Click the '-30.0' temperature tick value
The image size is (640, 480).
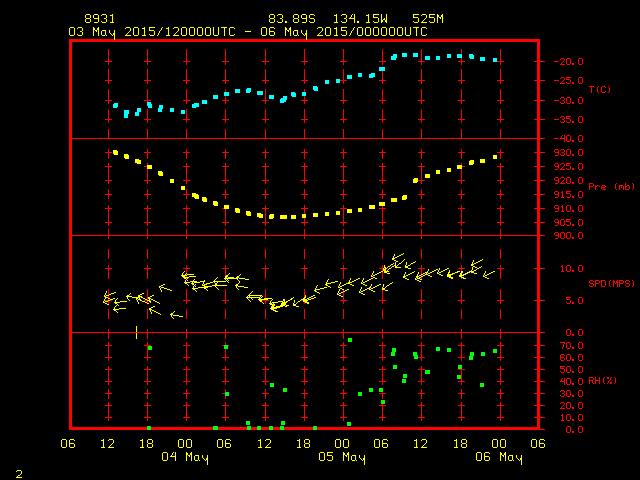click(x=569, y=101)
